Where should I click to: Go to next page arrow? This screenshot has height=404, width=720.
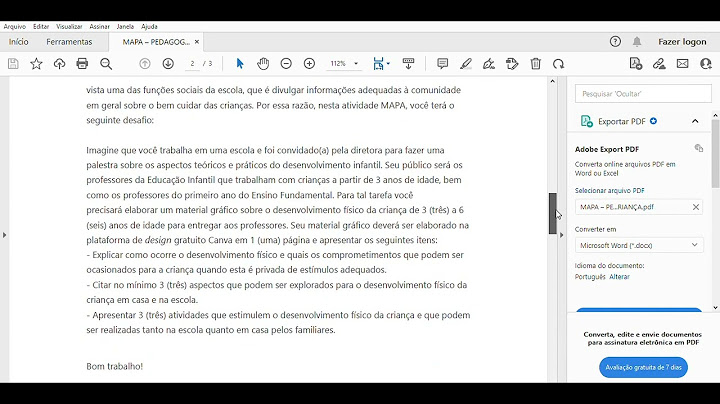click(x=168, y=64)
